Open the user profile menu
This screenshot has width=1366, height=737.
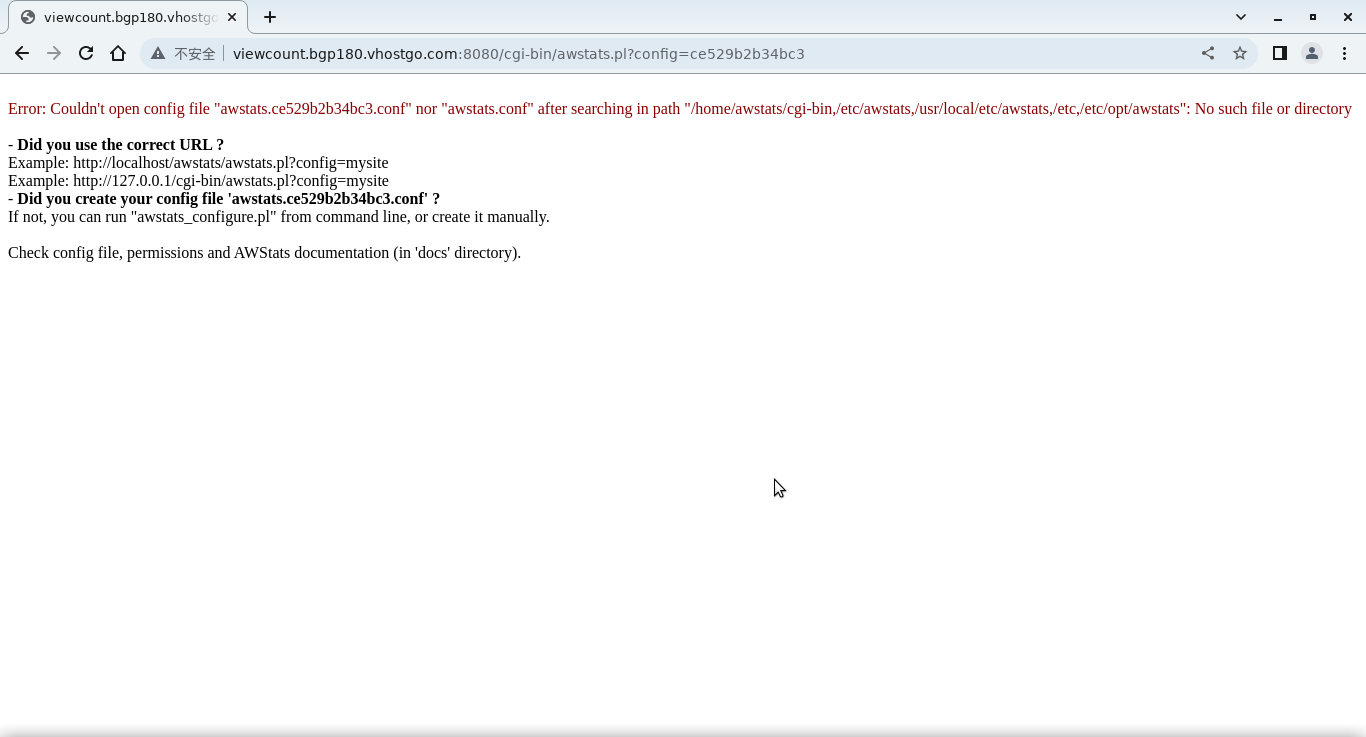[1312, 54]
